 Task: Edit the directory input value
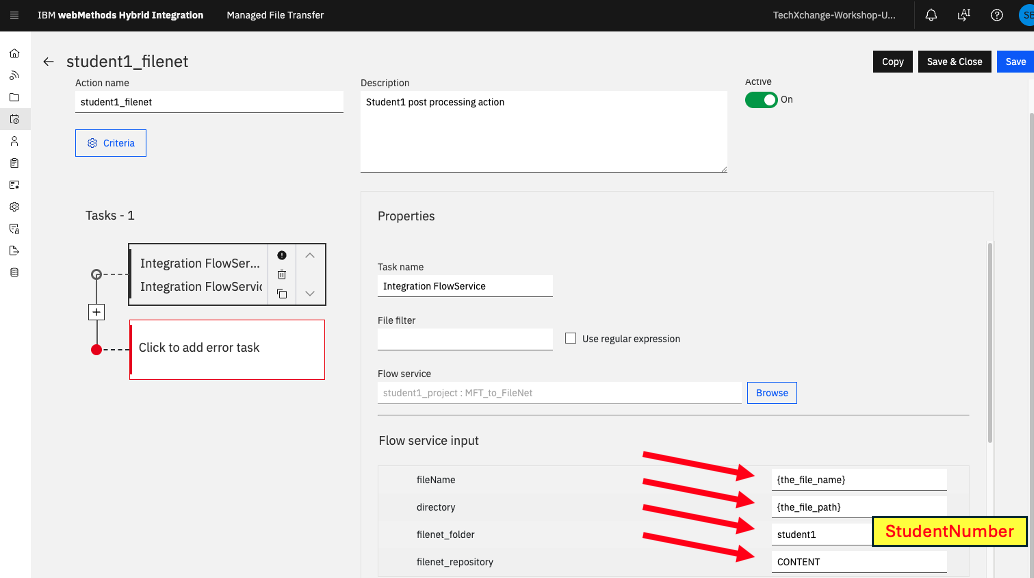pyautogui.click(x=859, y=507)
